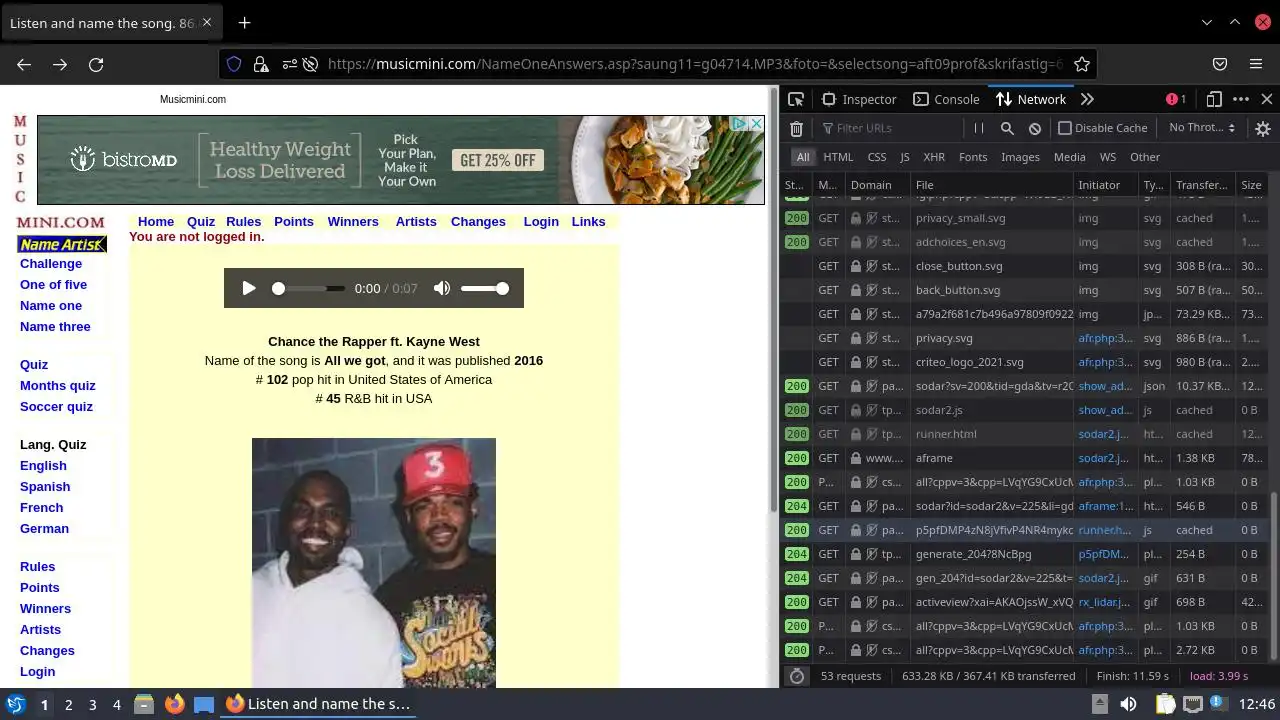This screenshot has height=720, width=1280.
Task: Open the AdChoices icon on the ad
Action: [739, 123]
